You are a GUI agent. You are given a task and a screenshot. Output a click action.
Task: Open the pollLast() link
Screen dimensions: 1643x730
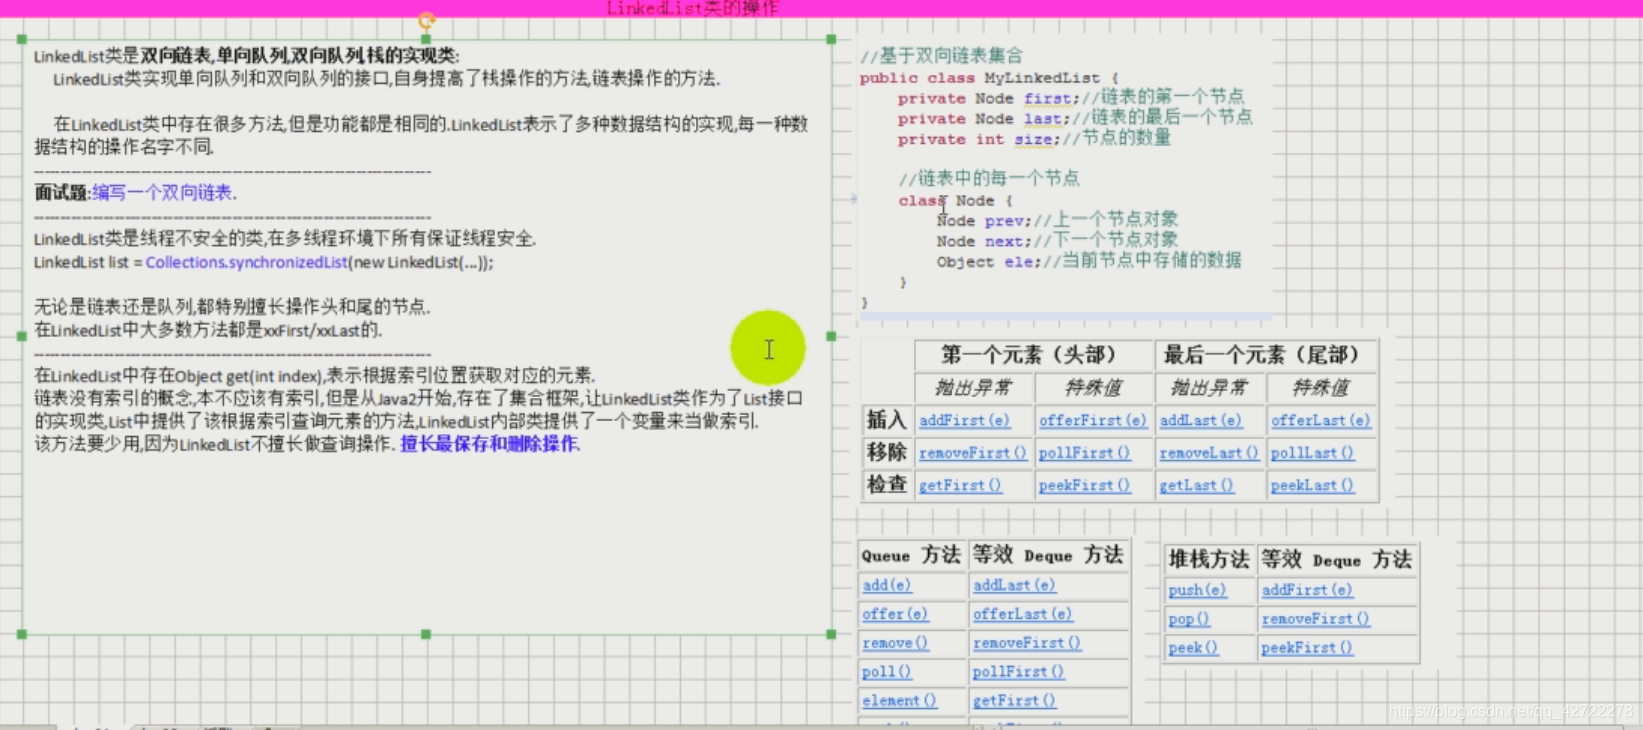tap(1312, 453)
